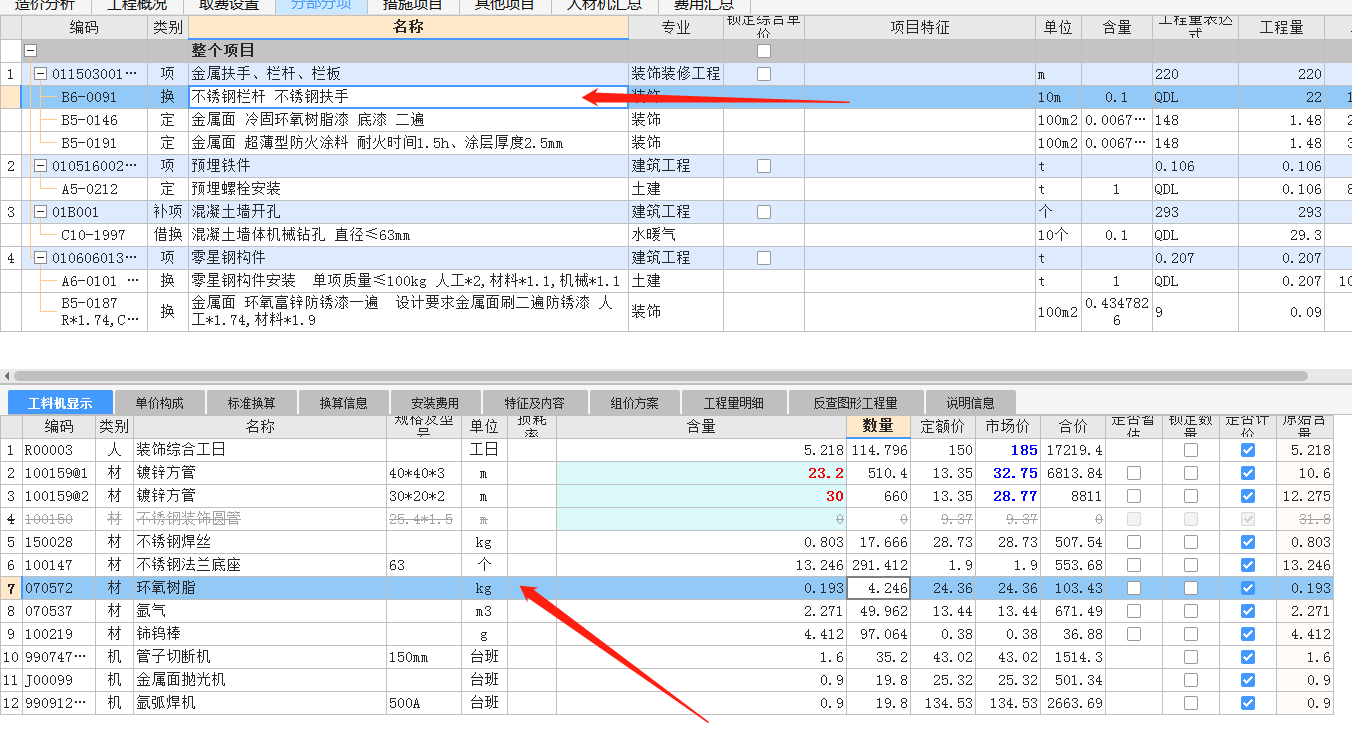This screenshot has width=1352, height=731.
Task: Collapse item 01B001 混凝土墙开孔 row
Action: pos(40,212)
